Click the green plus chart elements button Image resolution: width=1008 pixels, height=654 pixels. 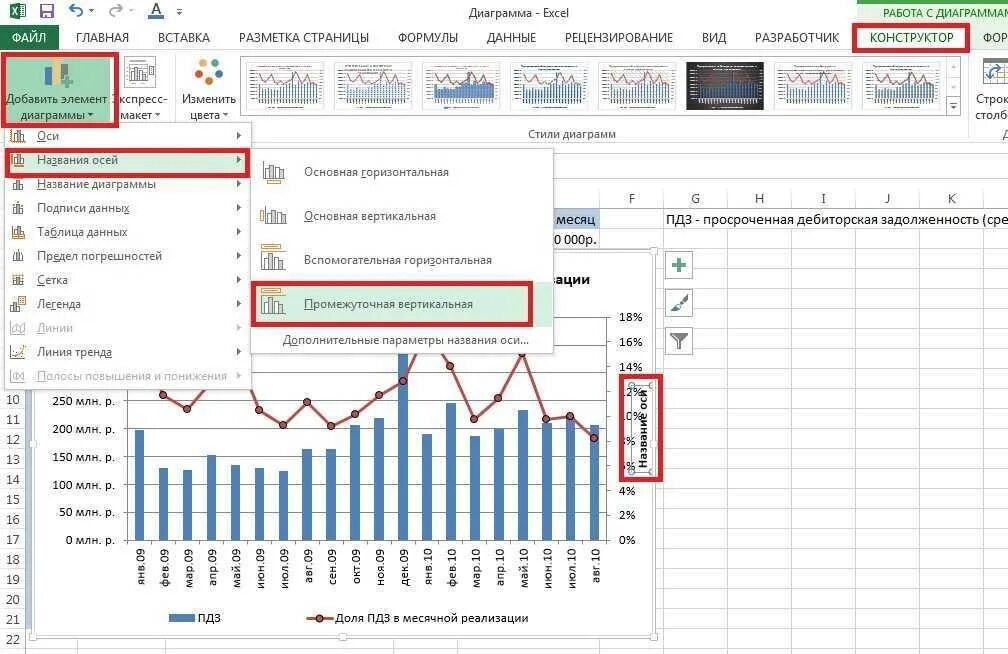[x=679, y=265]
